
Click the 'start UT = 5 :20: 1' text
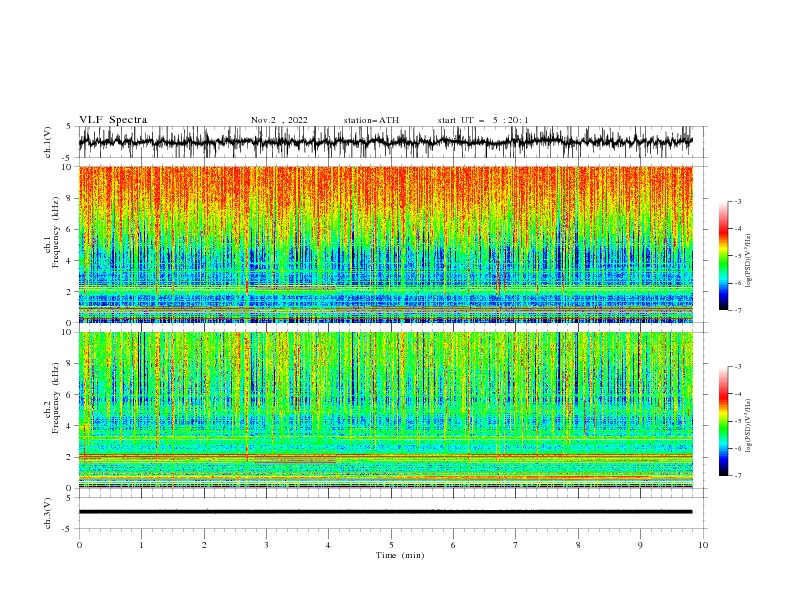coord(483,120)
